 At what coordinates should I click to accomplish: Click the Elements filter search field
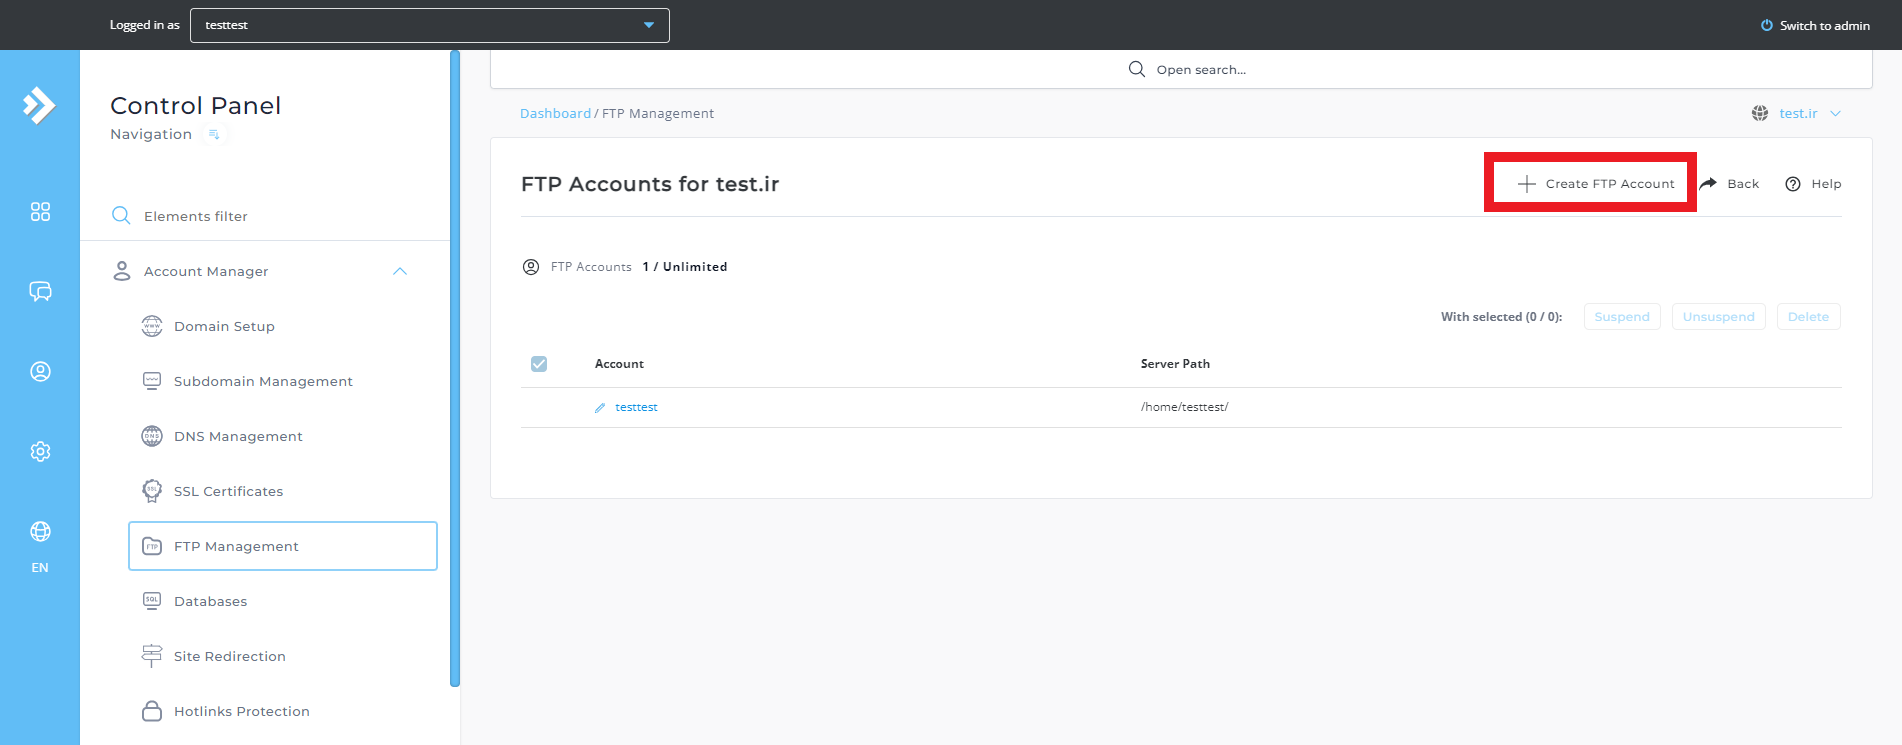(196, 216)
